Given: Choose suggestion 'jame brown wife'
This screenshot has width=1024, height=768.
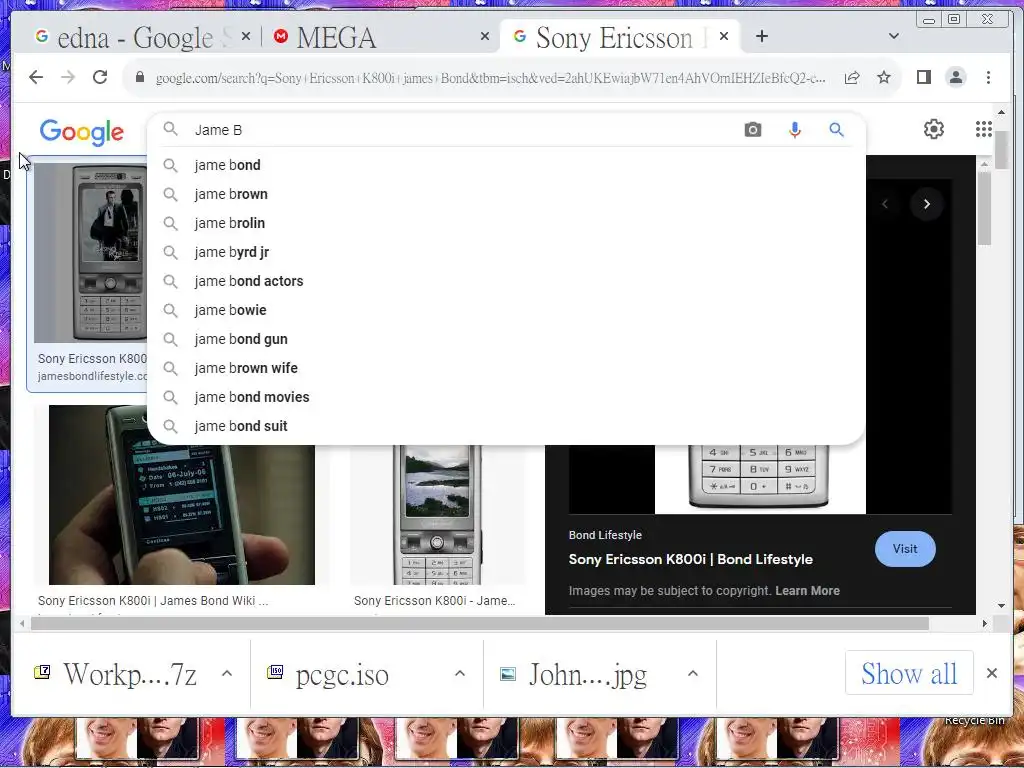Looking at the screenshot, I should pyautogui.click(x=506, y=368).
